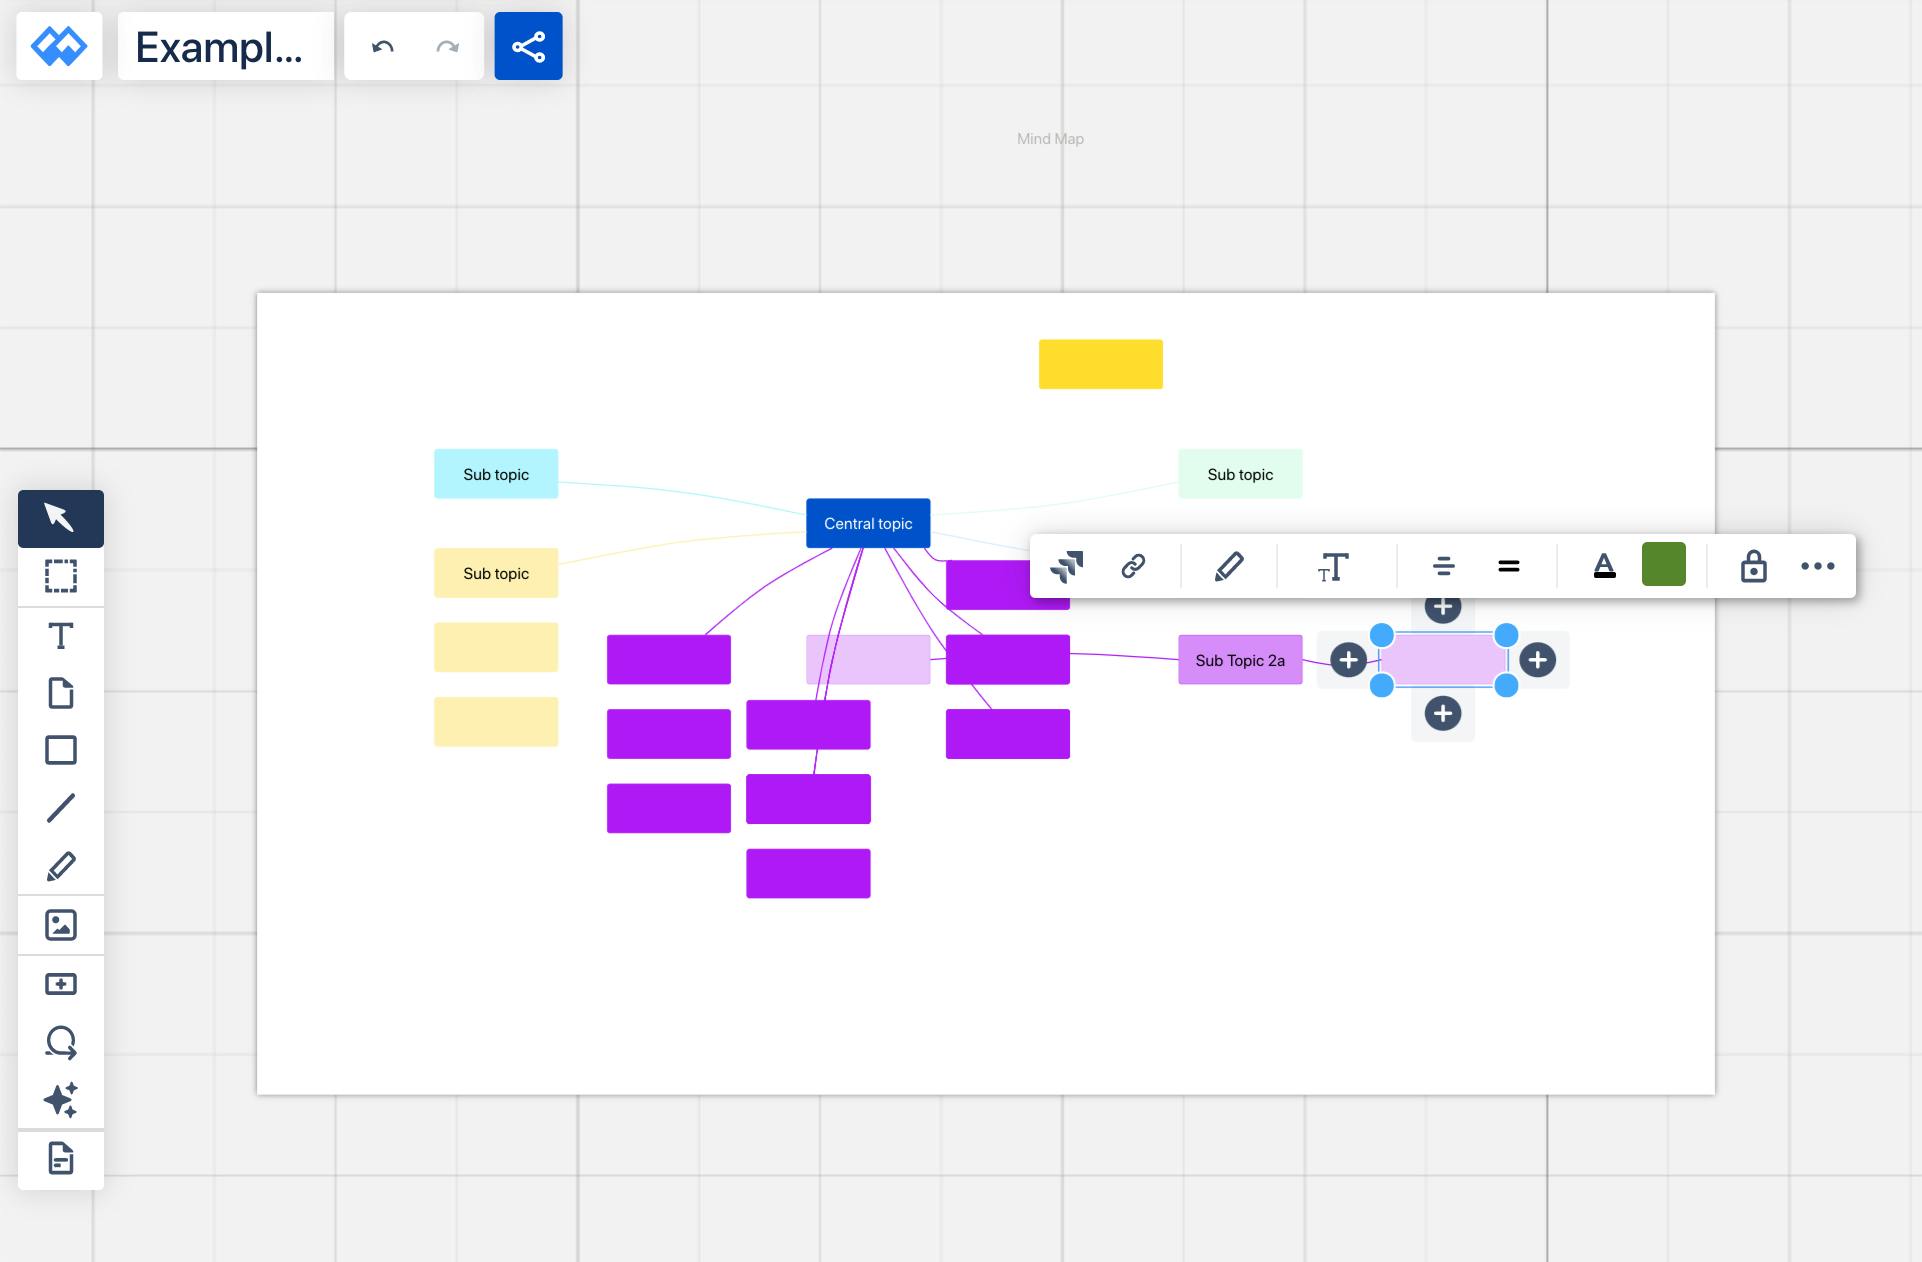Select the light lavender node near center
The image size is (1922, 1262).
(868, 660)
